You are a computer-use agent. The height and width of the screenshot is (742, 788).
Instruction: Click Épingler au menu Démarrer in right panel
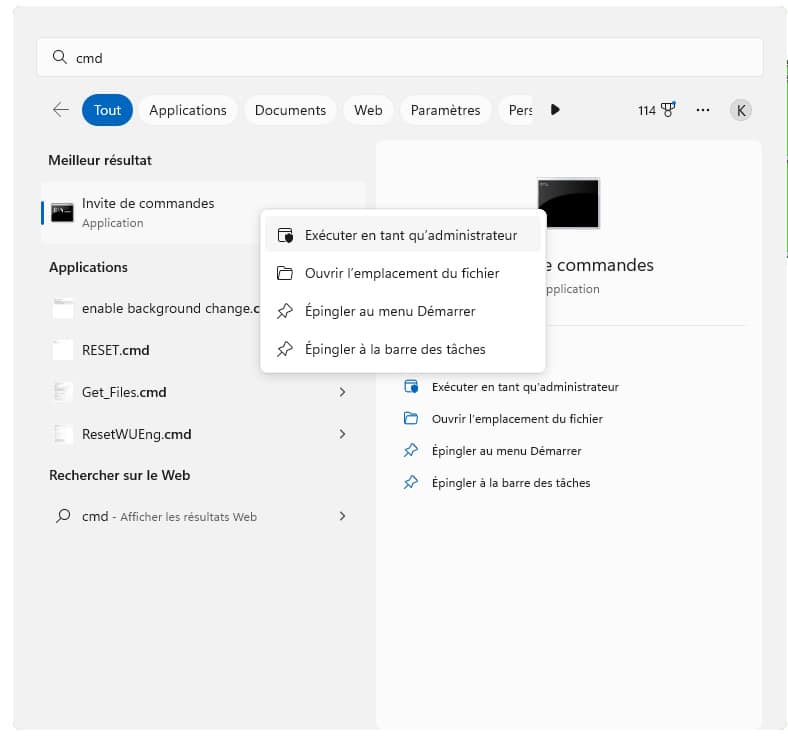coord(506,451)
